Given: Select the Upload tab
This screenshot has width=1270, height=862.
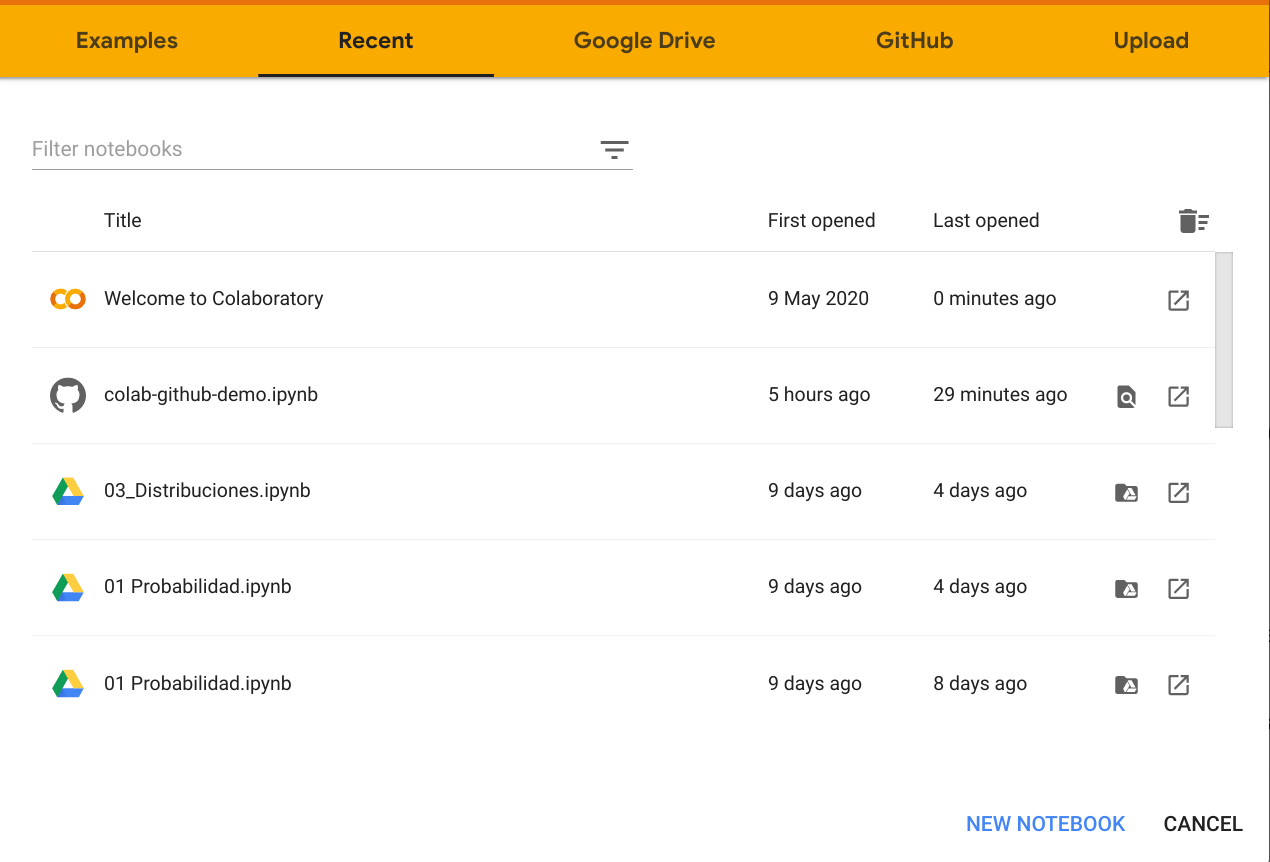Looking at the screenshot, I should [1151, 41].
